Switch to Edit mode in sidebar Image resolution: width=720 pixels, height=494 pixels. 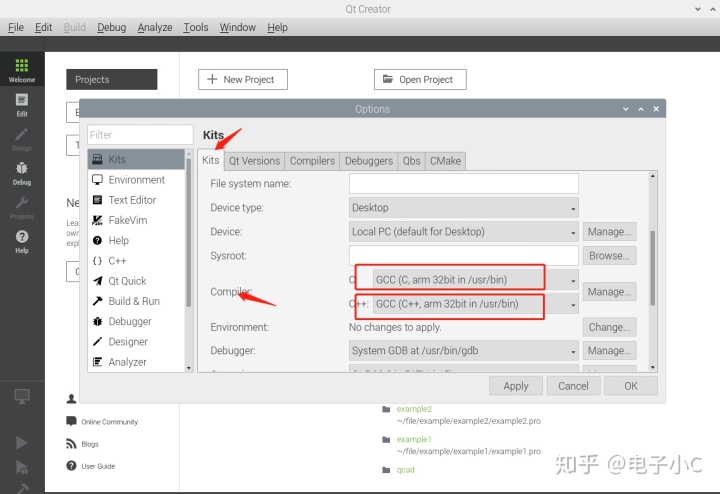pyautogui.click(x=22, y=105)
